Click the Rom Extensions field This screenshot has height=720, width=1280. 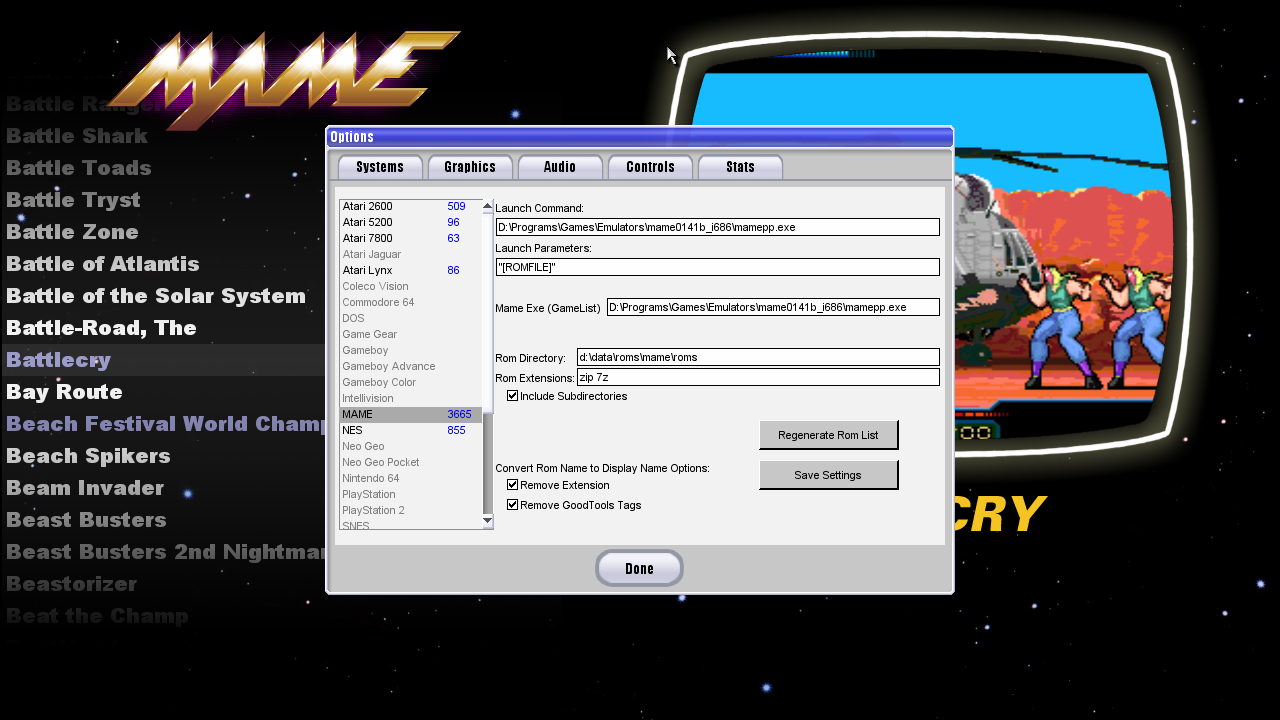pos(758,377)
